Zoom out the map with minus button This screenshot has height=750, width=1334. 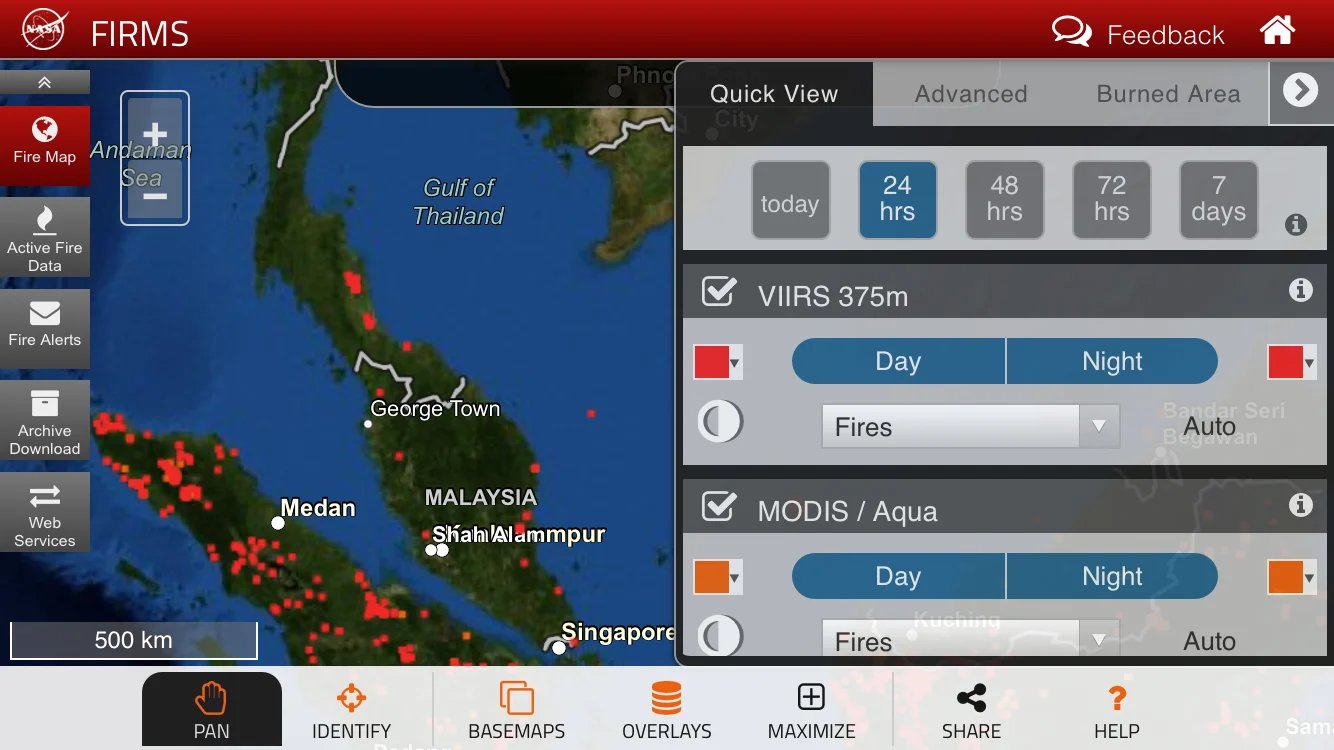click(155, 194)
